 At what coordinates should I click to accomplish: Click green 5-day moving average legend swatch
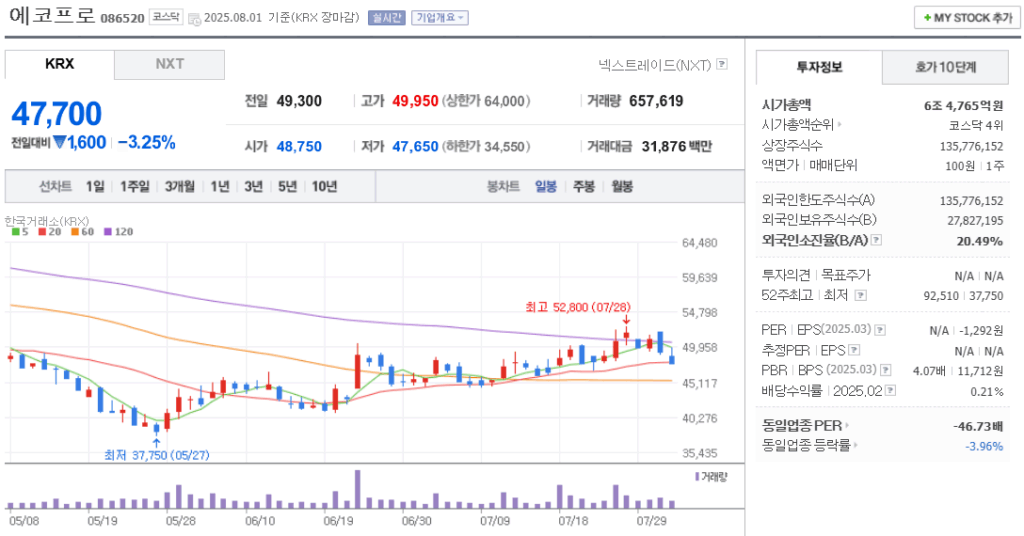[16, 232]
